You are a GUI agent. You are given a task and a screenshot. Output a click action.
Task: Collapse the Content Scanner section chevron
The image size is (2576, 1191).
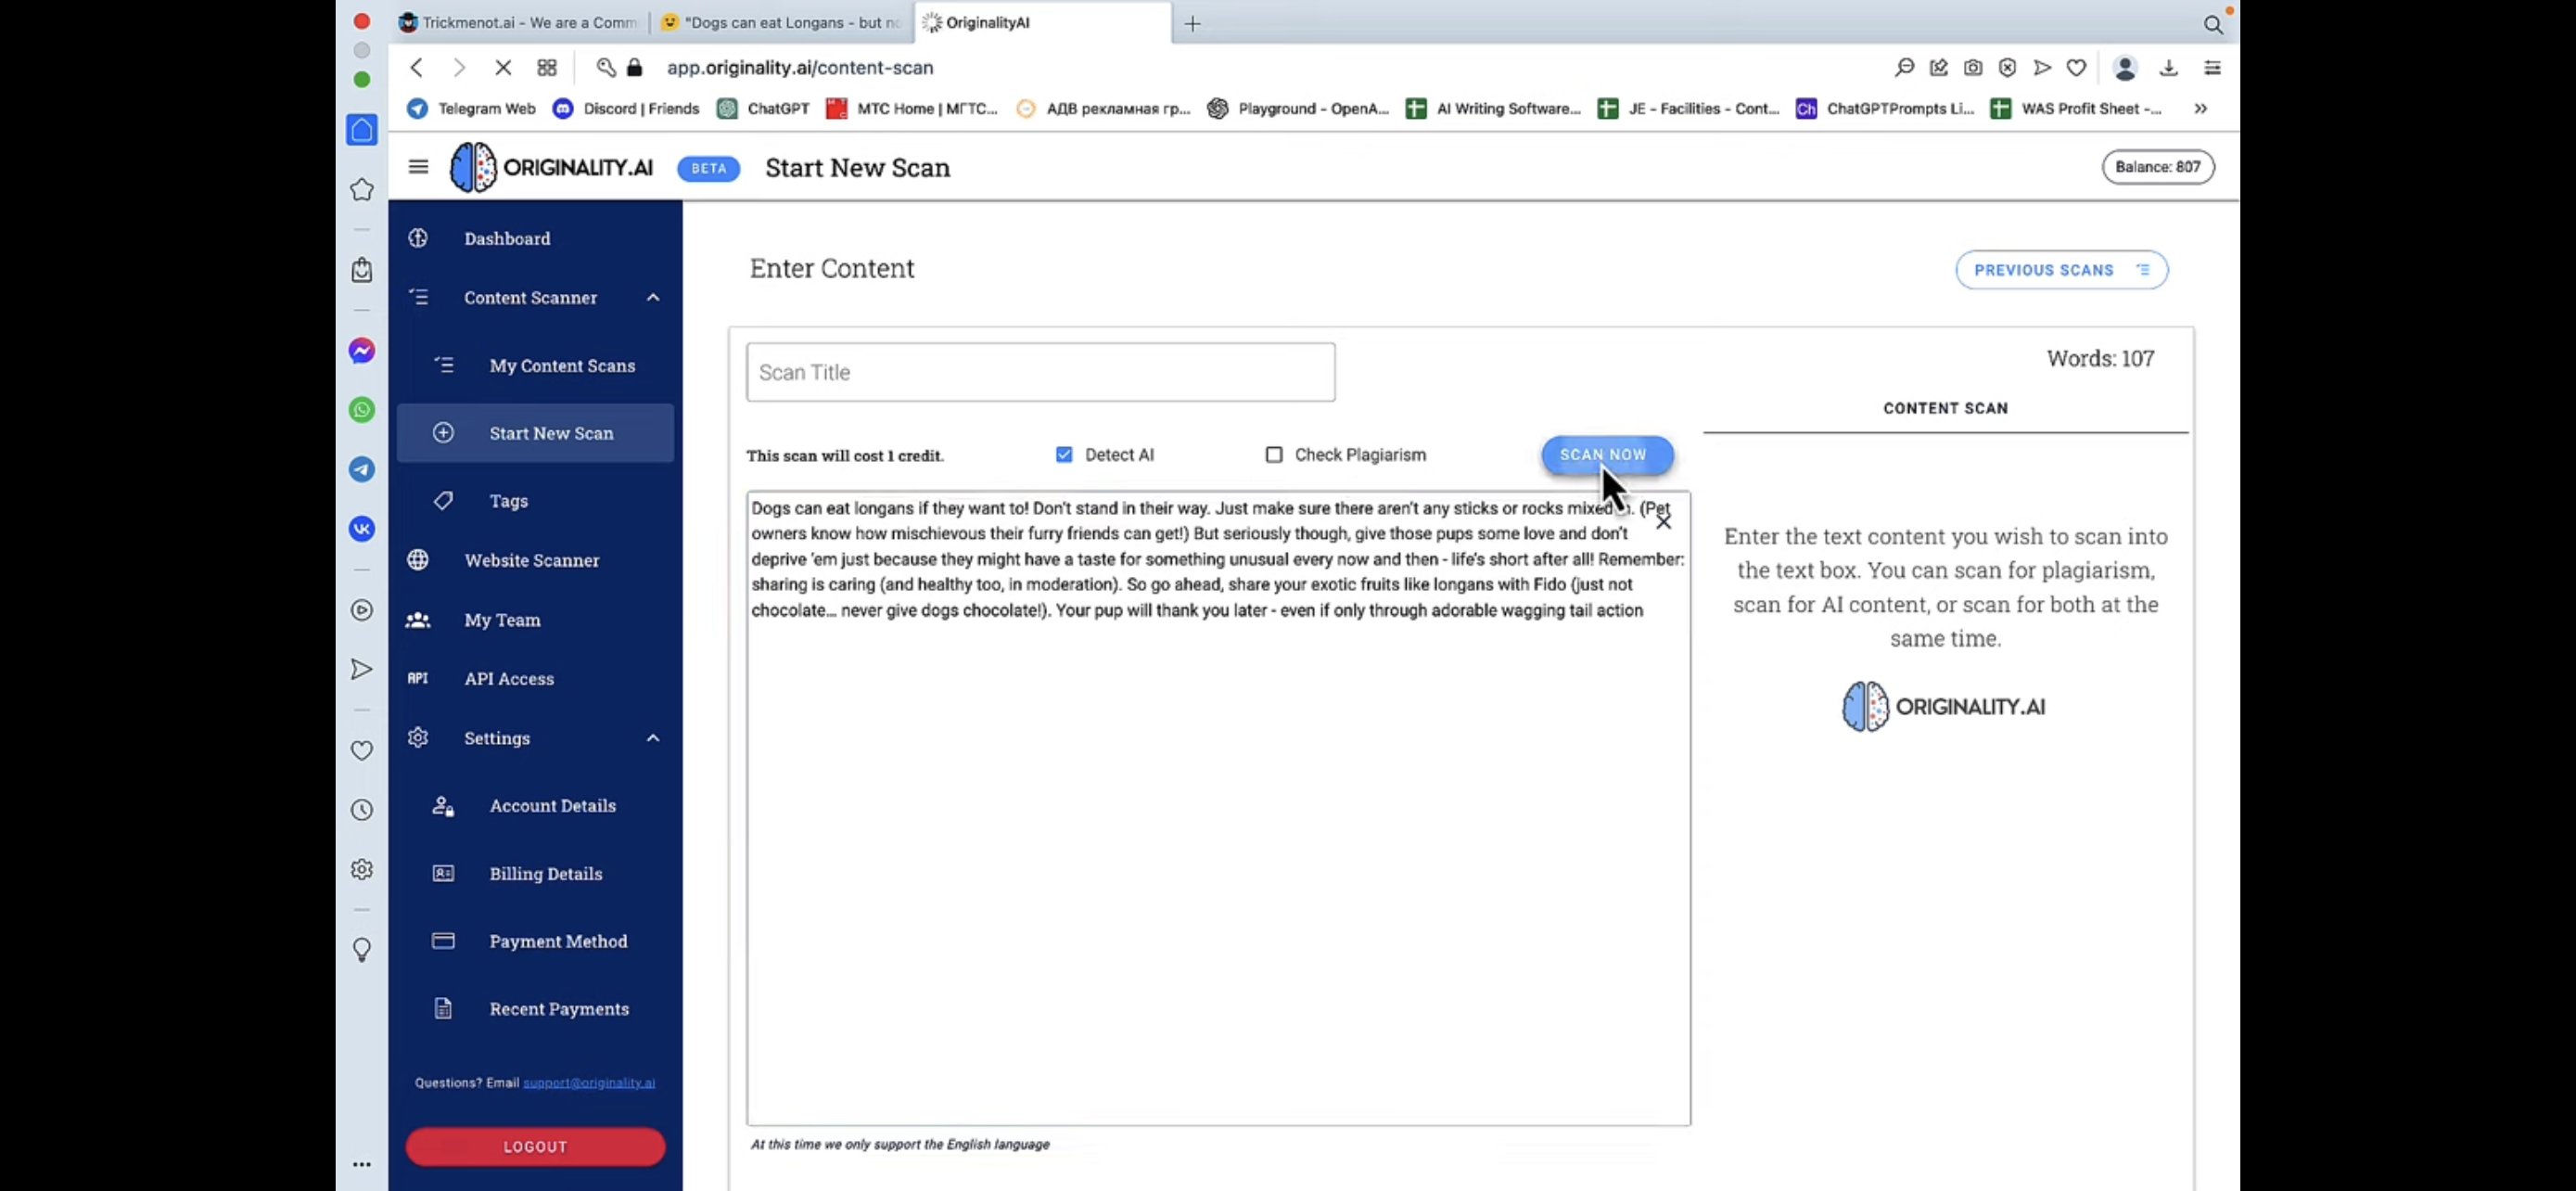point(653,298)
